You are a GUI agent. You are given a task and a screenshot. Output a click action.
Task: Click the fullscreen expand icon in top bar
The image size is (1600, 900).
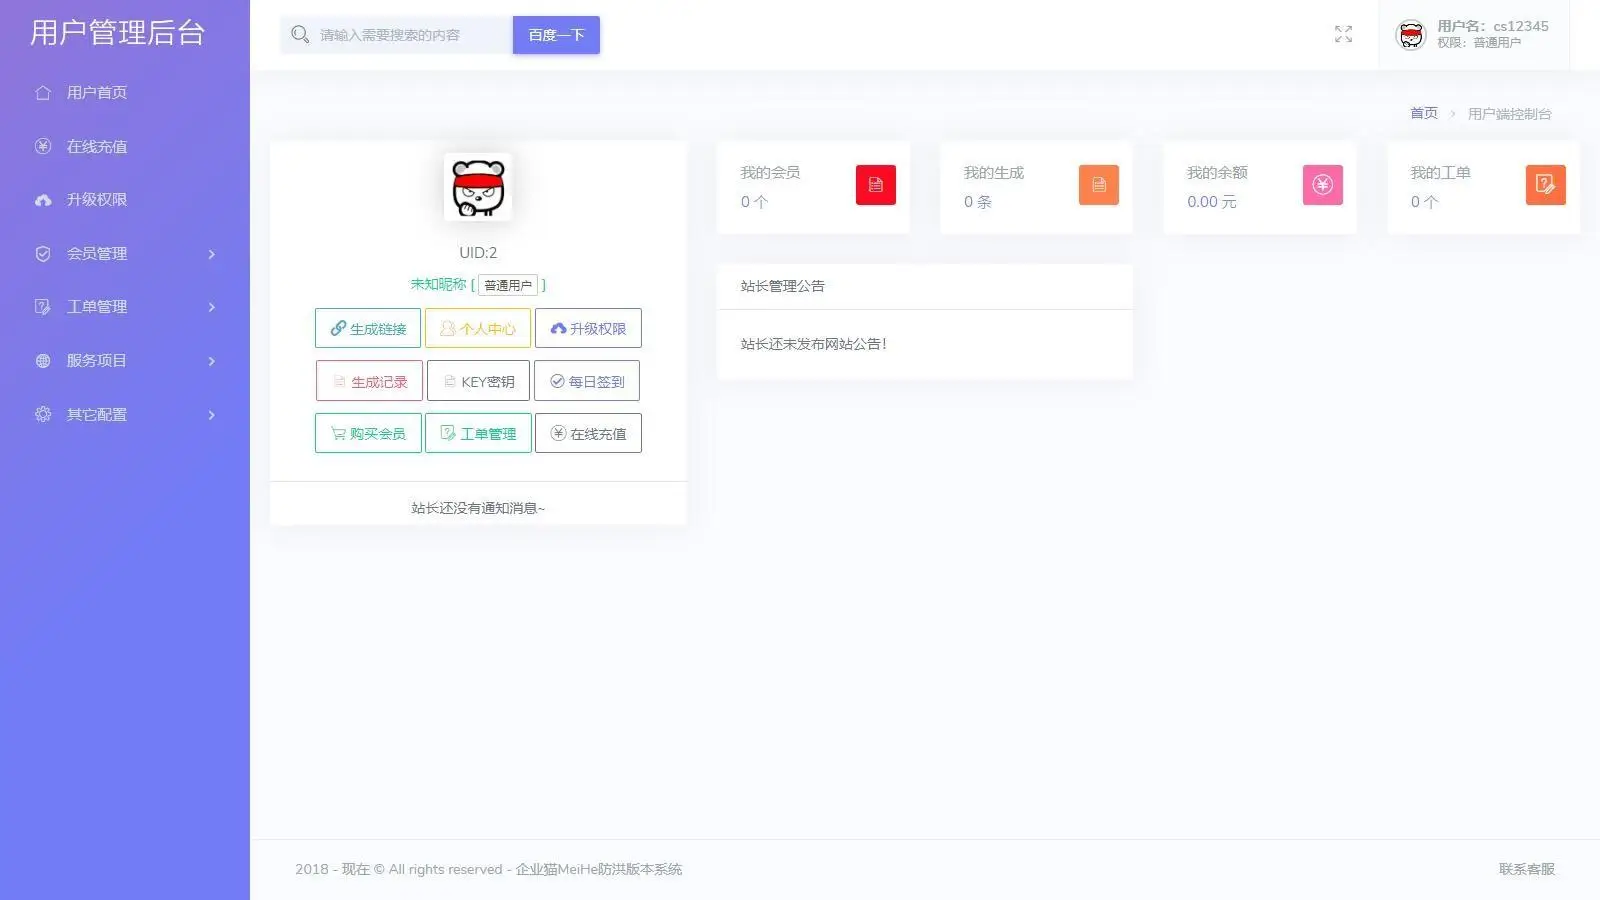[1343, 34]
